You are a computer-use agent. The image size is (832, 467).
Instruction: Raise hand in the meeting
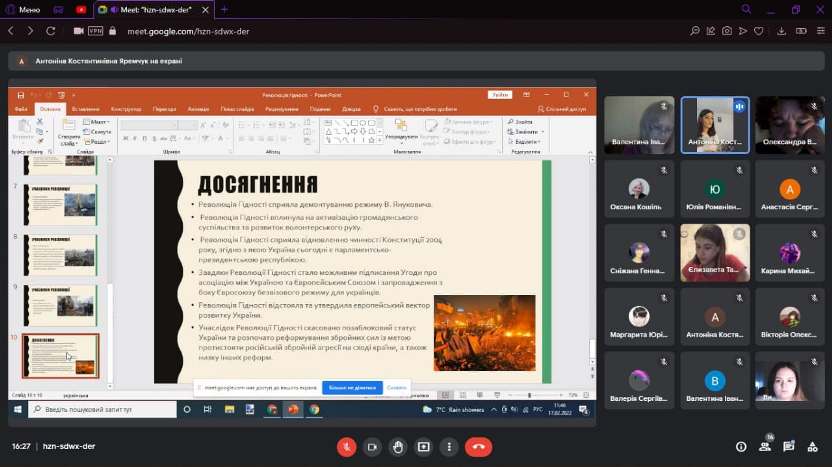[x=399, y=447]
